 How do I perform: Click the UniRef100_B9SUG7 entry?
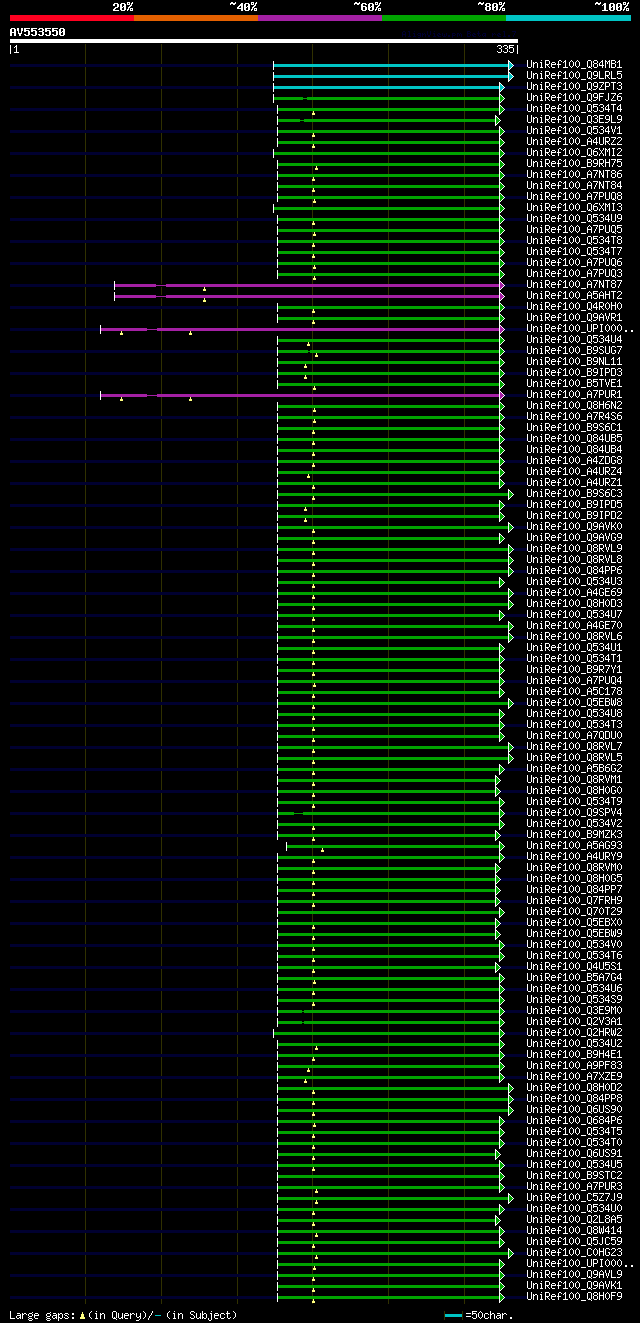coord(574,351)
